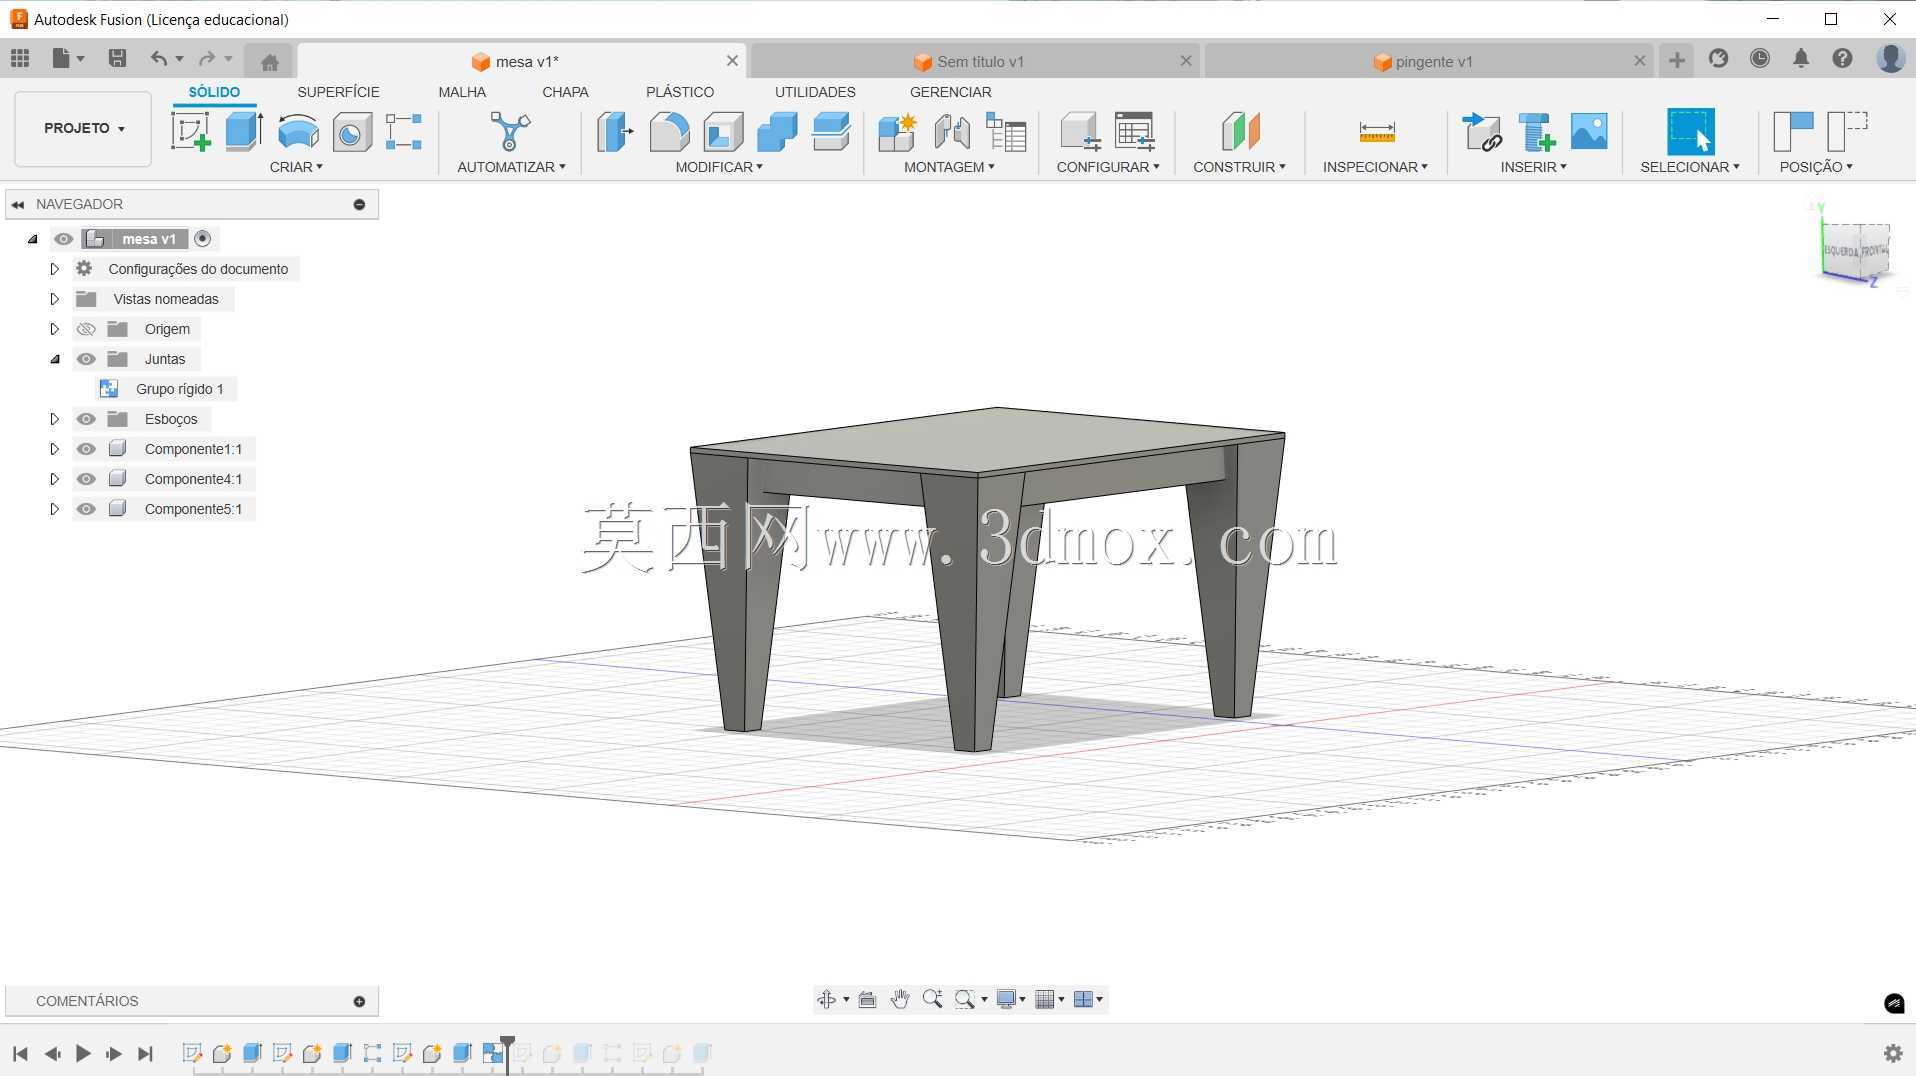Expand the Esboços folder

pos(55,419)
